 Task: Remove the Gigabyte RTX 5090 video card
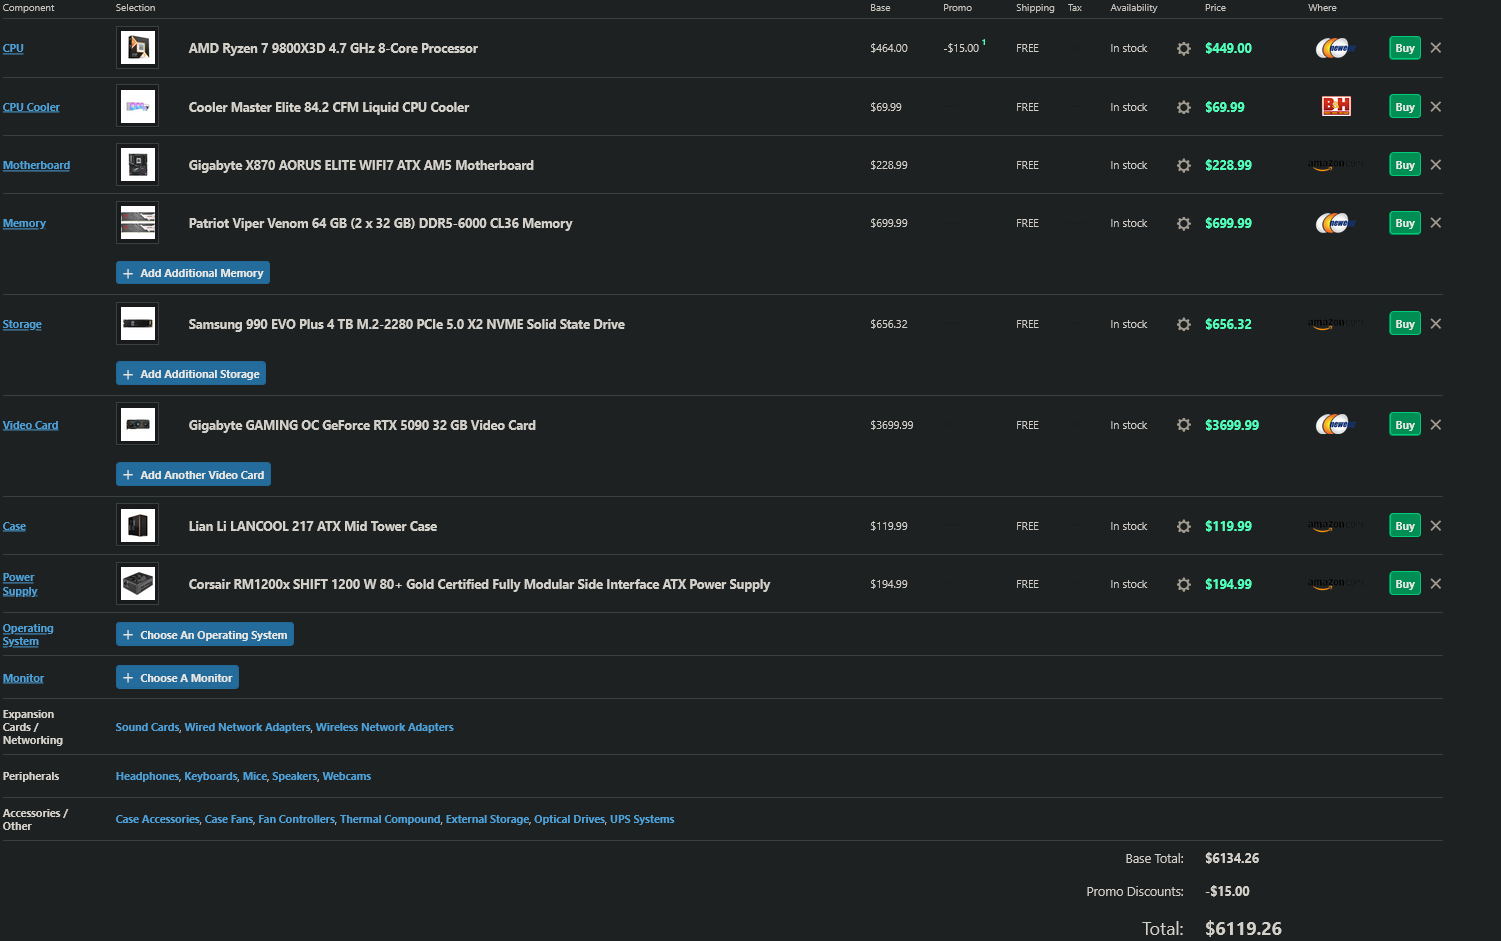(x=1436, y=425)
